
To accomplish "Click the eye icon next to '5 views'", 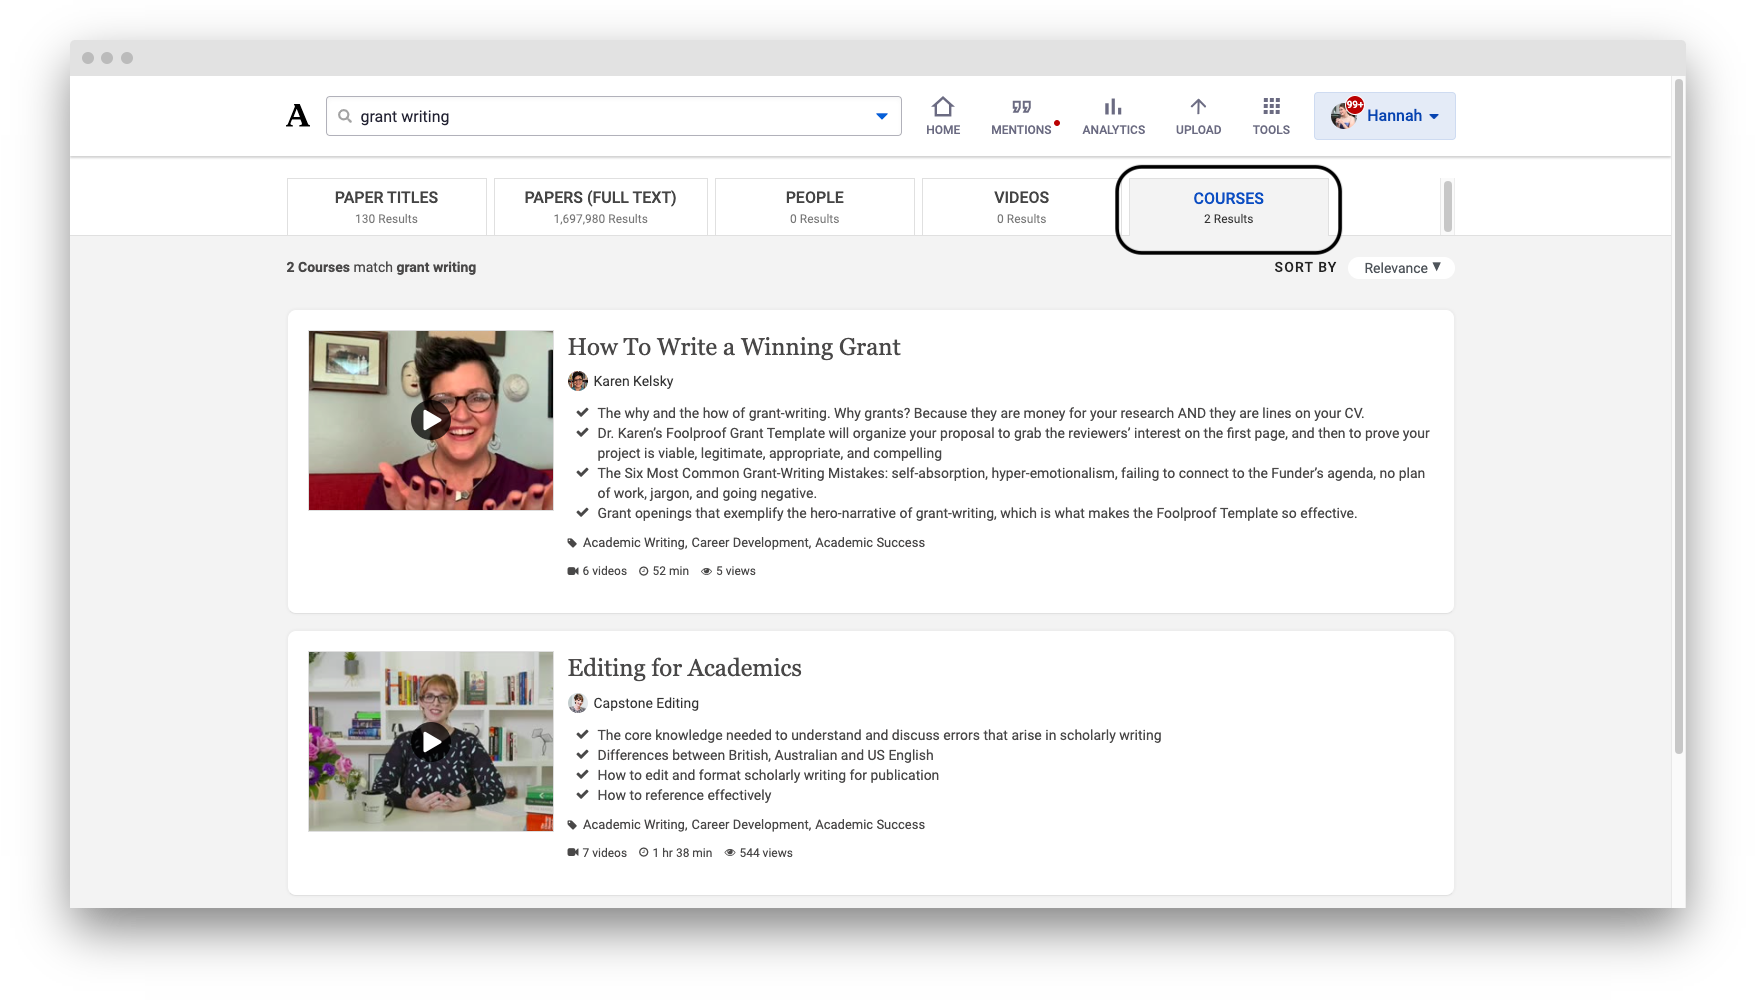I will pyautogui.click(x=706, y=571).
